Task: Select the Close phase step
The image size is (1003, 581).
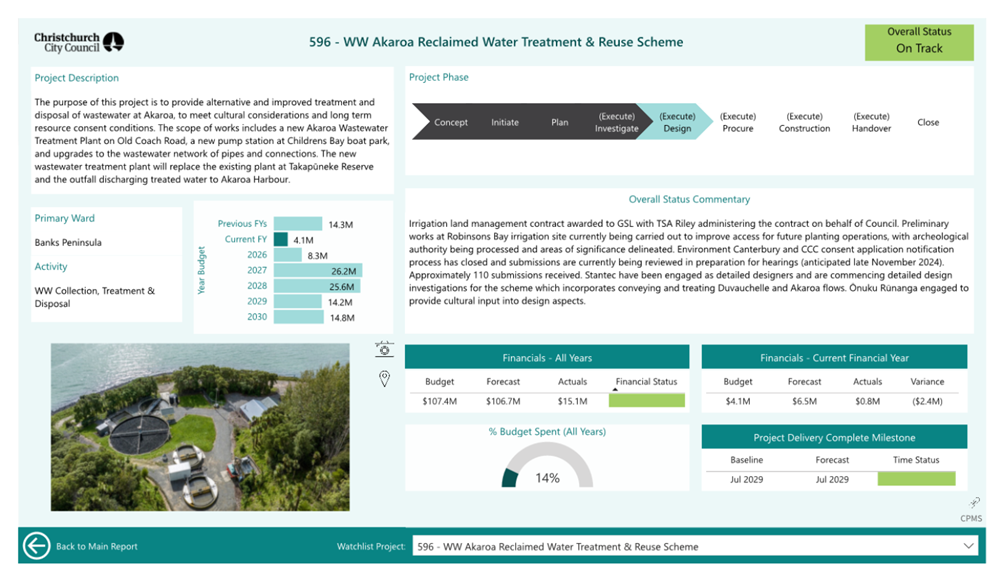Action: point(928,122)
